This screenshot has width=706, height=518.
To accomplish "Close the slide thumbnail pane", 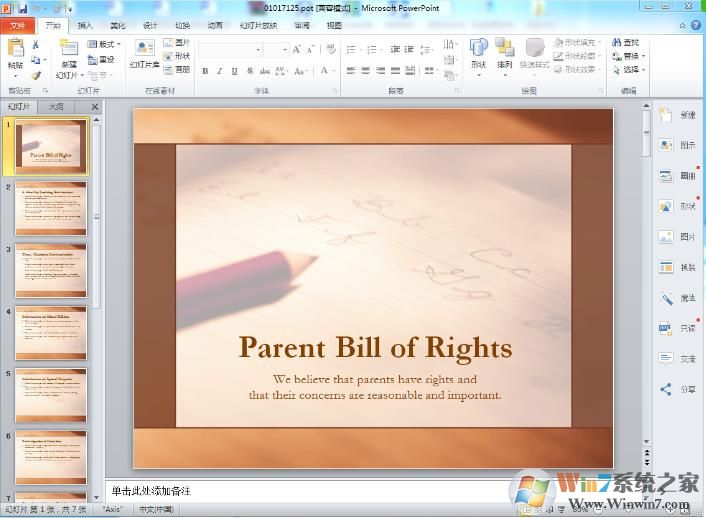I will (95, 107).
